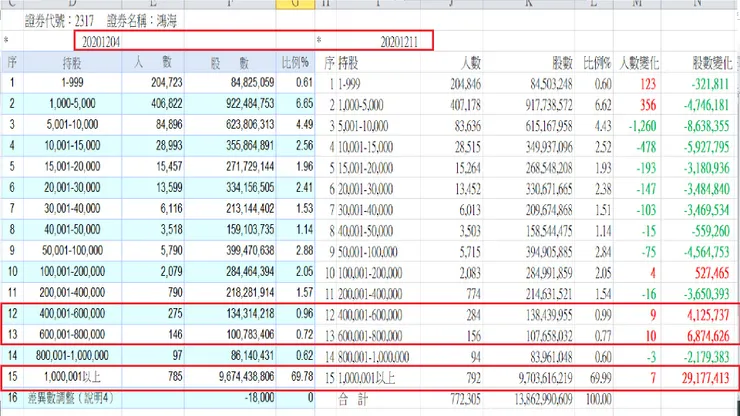The width and height of the screenshot is (740, 416).
Task: Click the red 29,177,413 share change cell
Action: click(x=706, y=378)
